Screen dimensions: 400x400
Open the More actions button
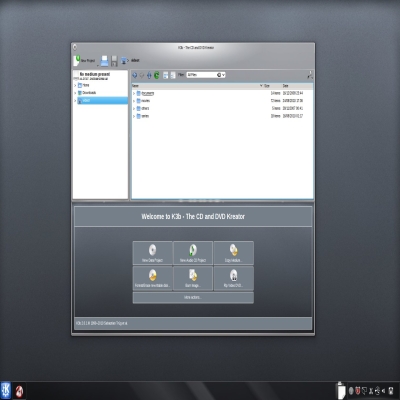click(193, 297)
